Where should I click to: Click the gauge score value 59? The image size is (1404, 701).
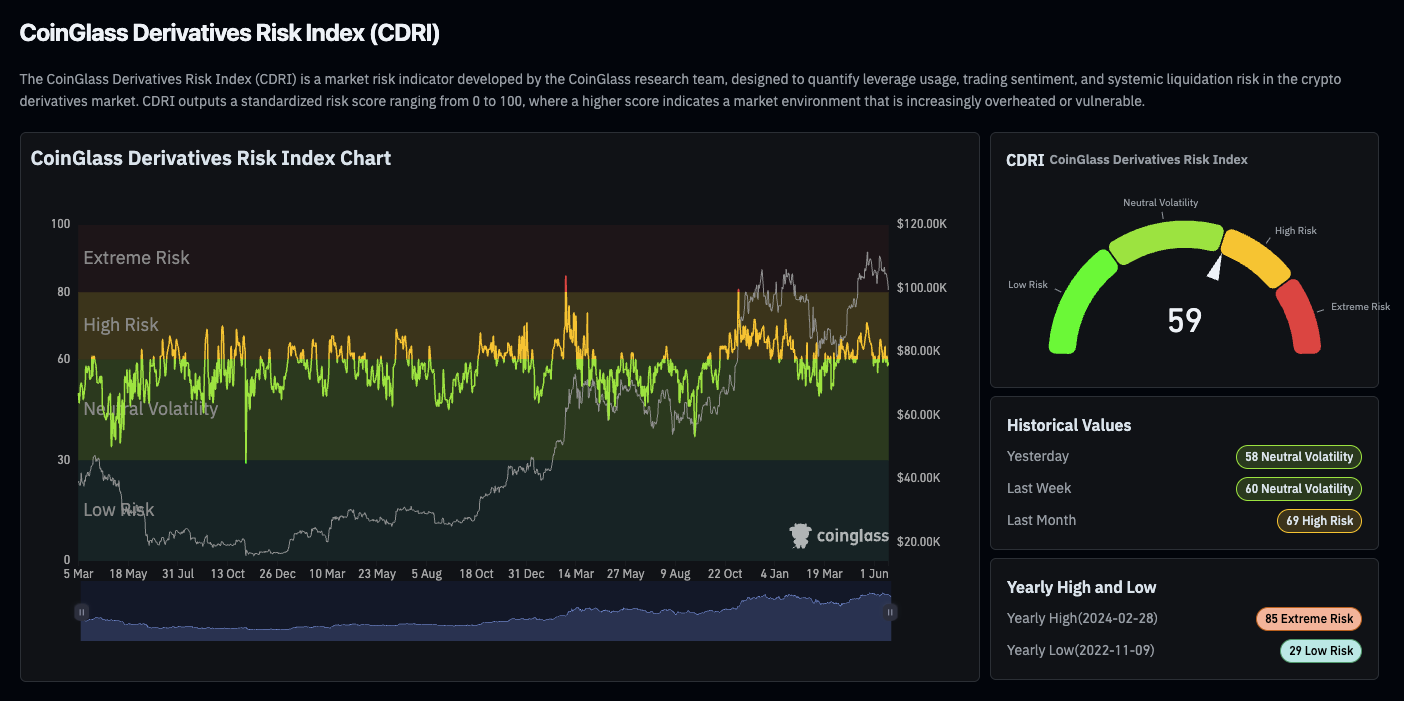(1184, 321)
